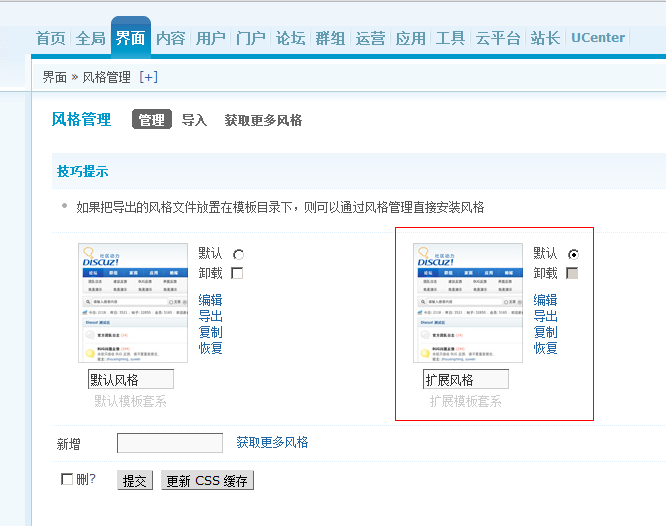Click 恢复 link for 扩展风格
This screenshot has width=666, height=526.
[546, 348]
